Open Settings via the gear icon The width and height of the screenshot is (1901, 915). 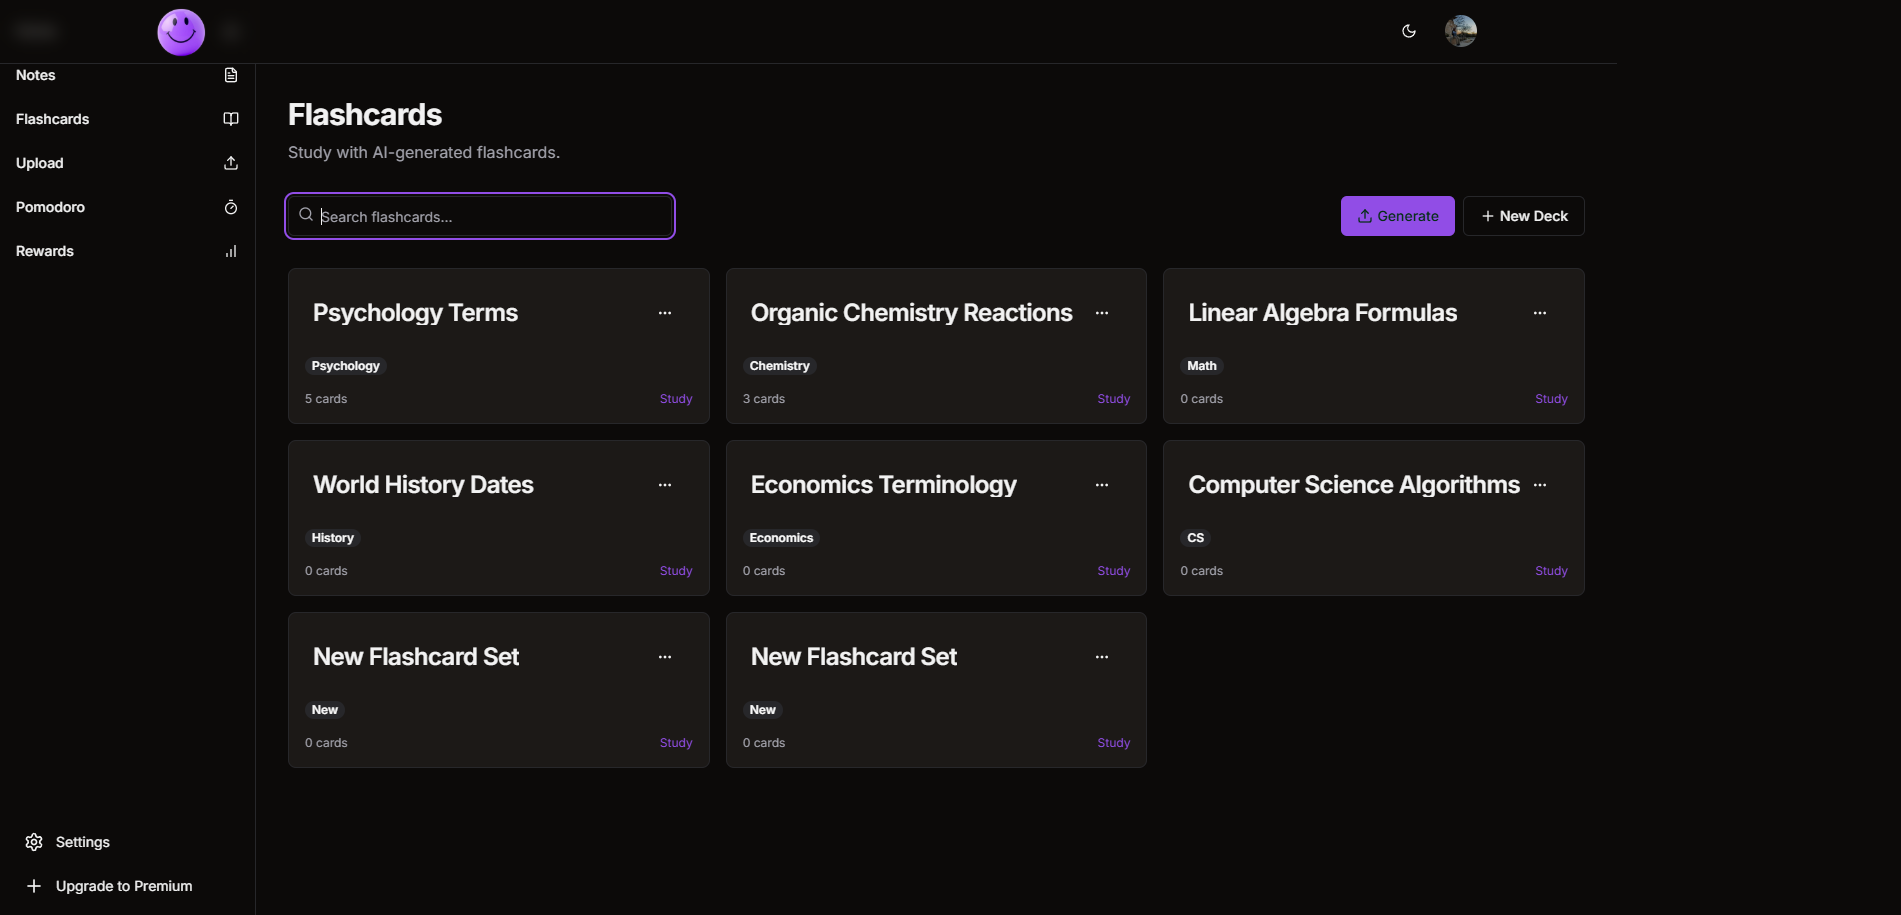tap(34, 842)
